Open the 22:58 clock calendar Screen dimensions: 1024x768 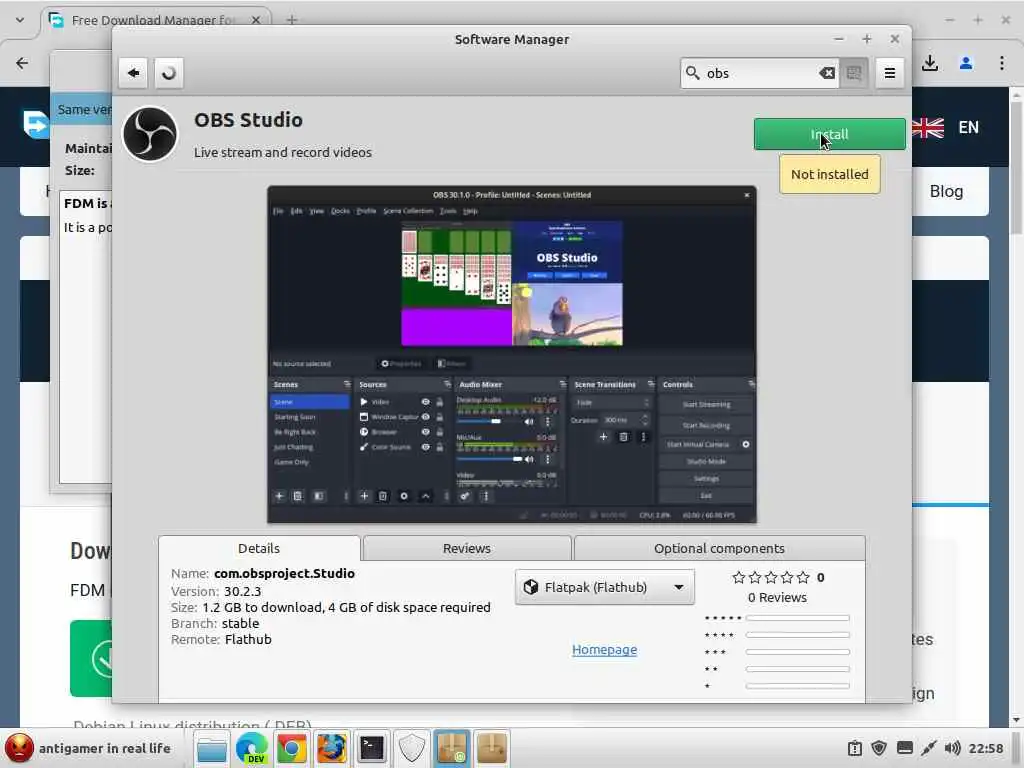(x=986, y=748)
